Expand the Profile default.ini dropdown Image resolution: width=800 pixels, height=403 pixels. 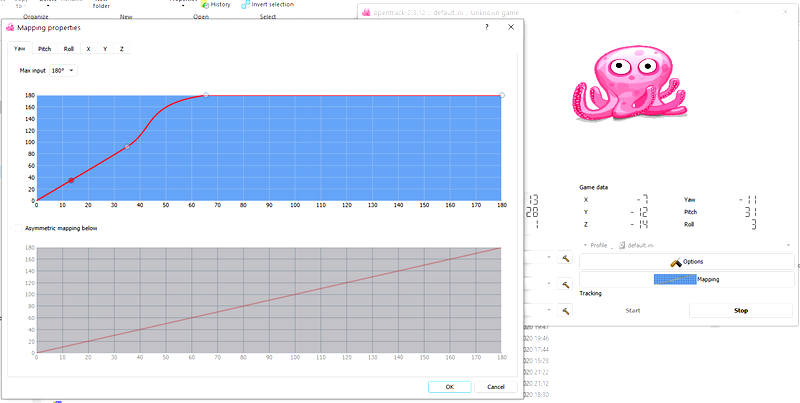click(x=706, y=245)
